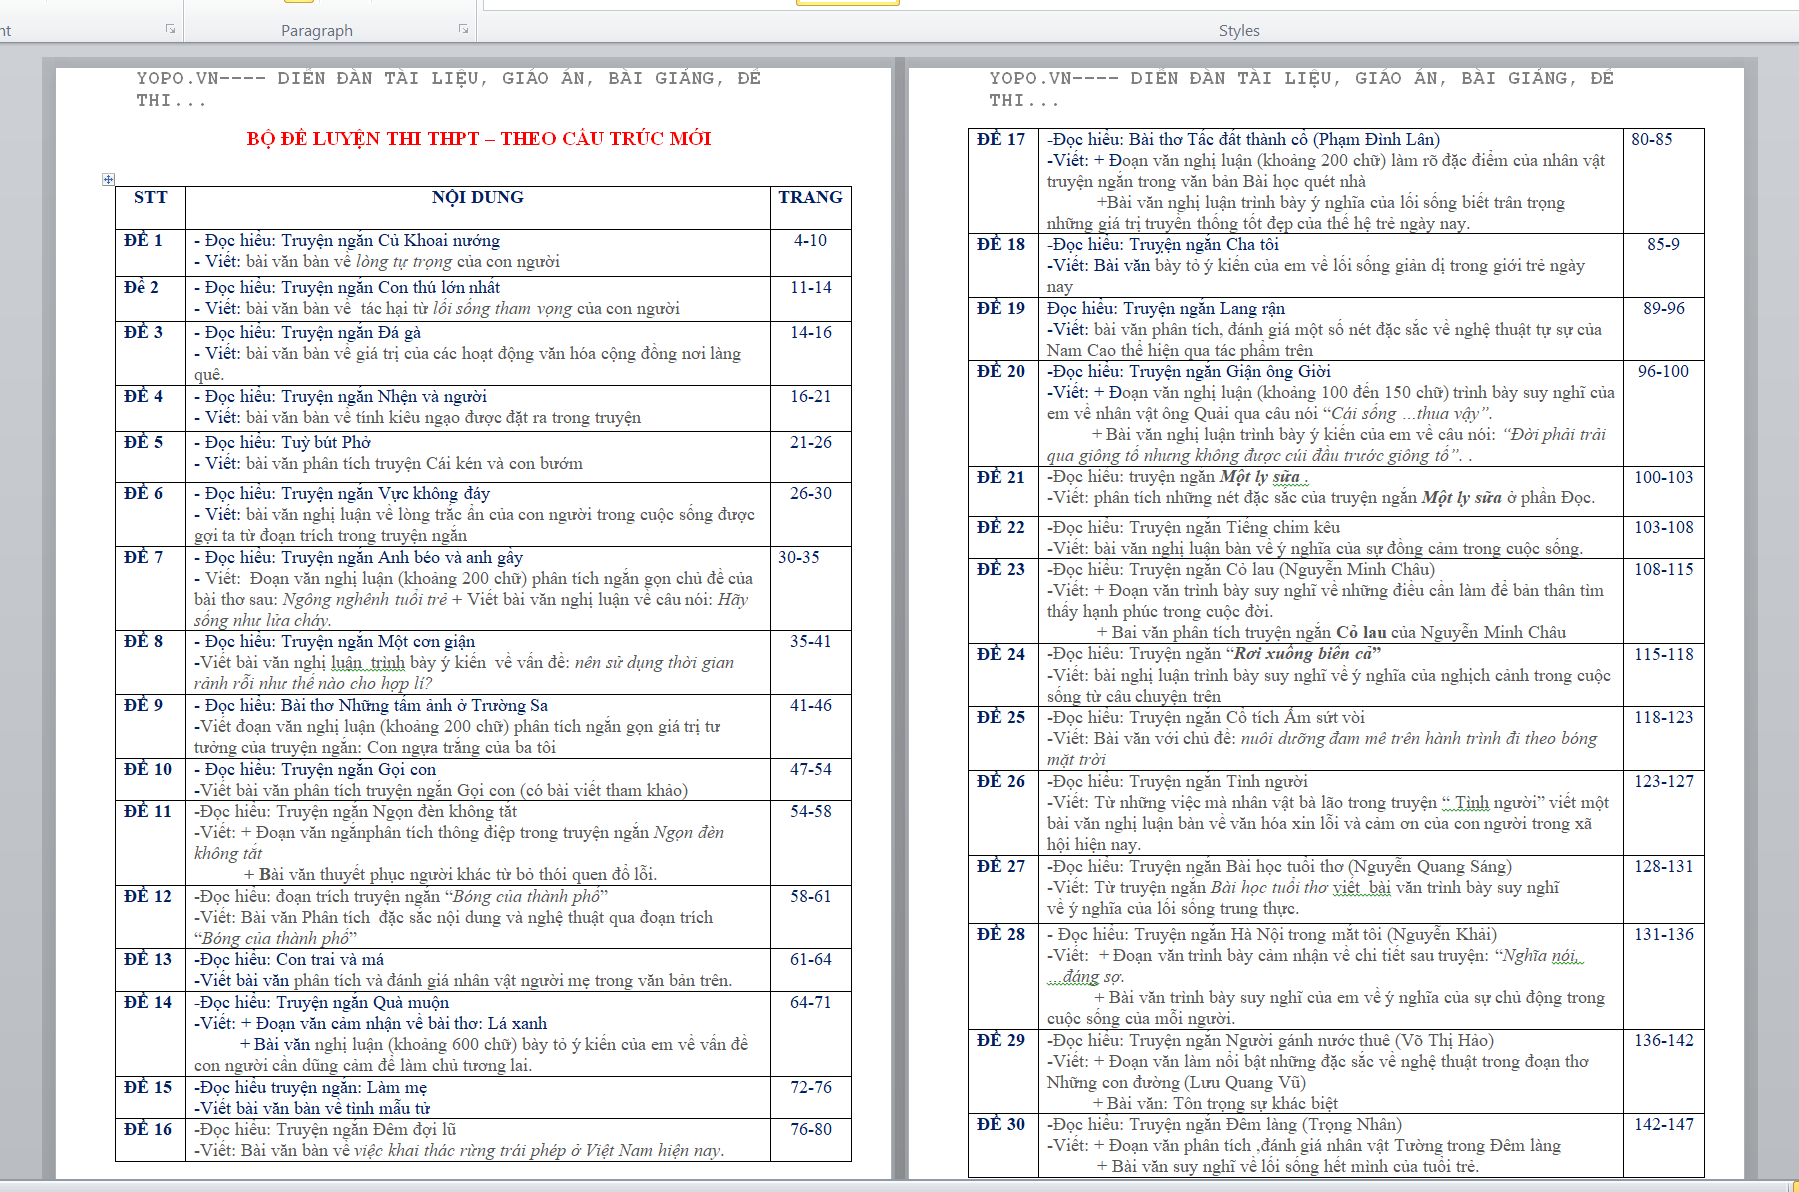The image size is (1799, 1192).
Task: Click the 'ĐỀ 10' row label
Action: (148, 769)
